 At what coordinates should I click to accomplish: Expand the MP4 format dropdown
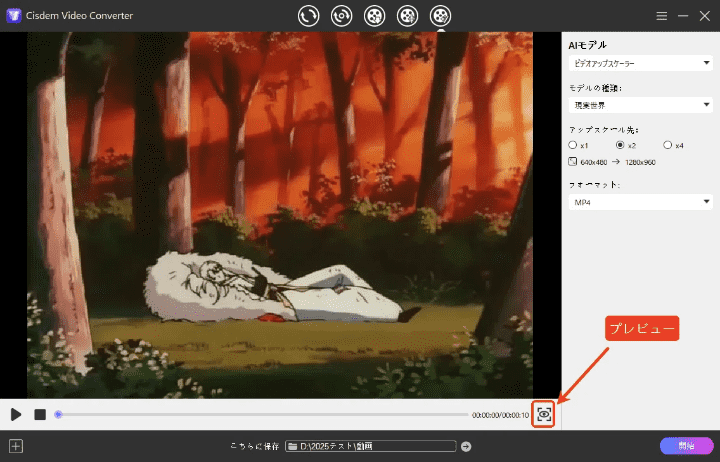point(639,202)
